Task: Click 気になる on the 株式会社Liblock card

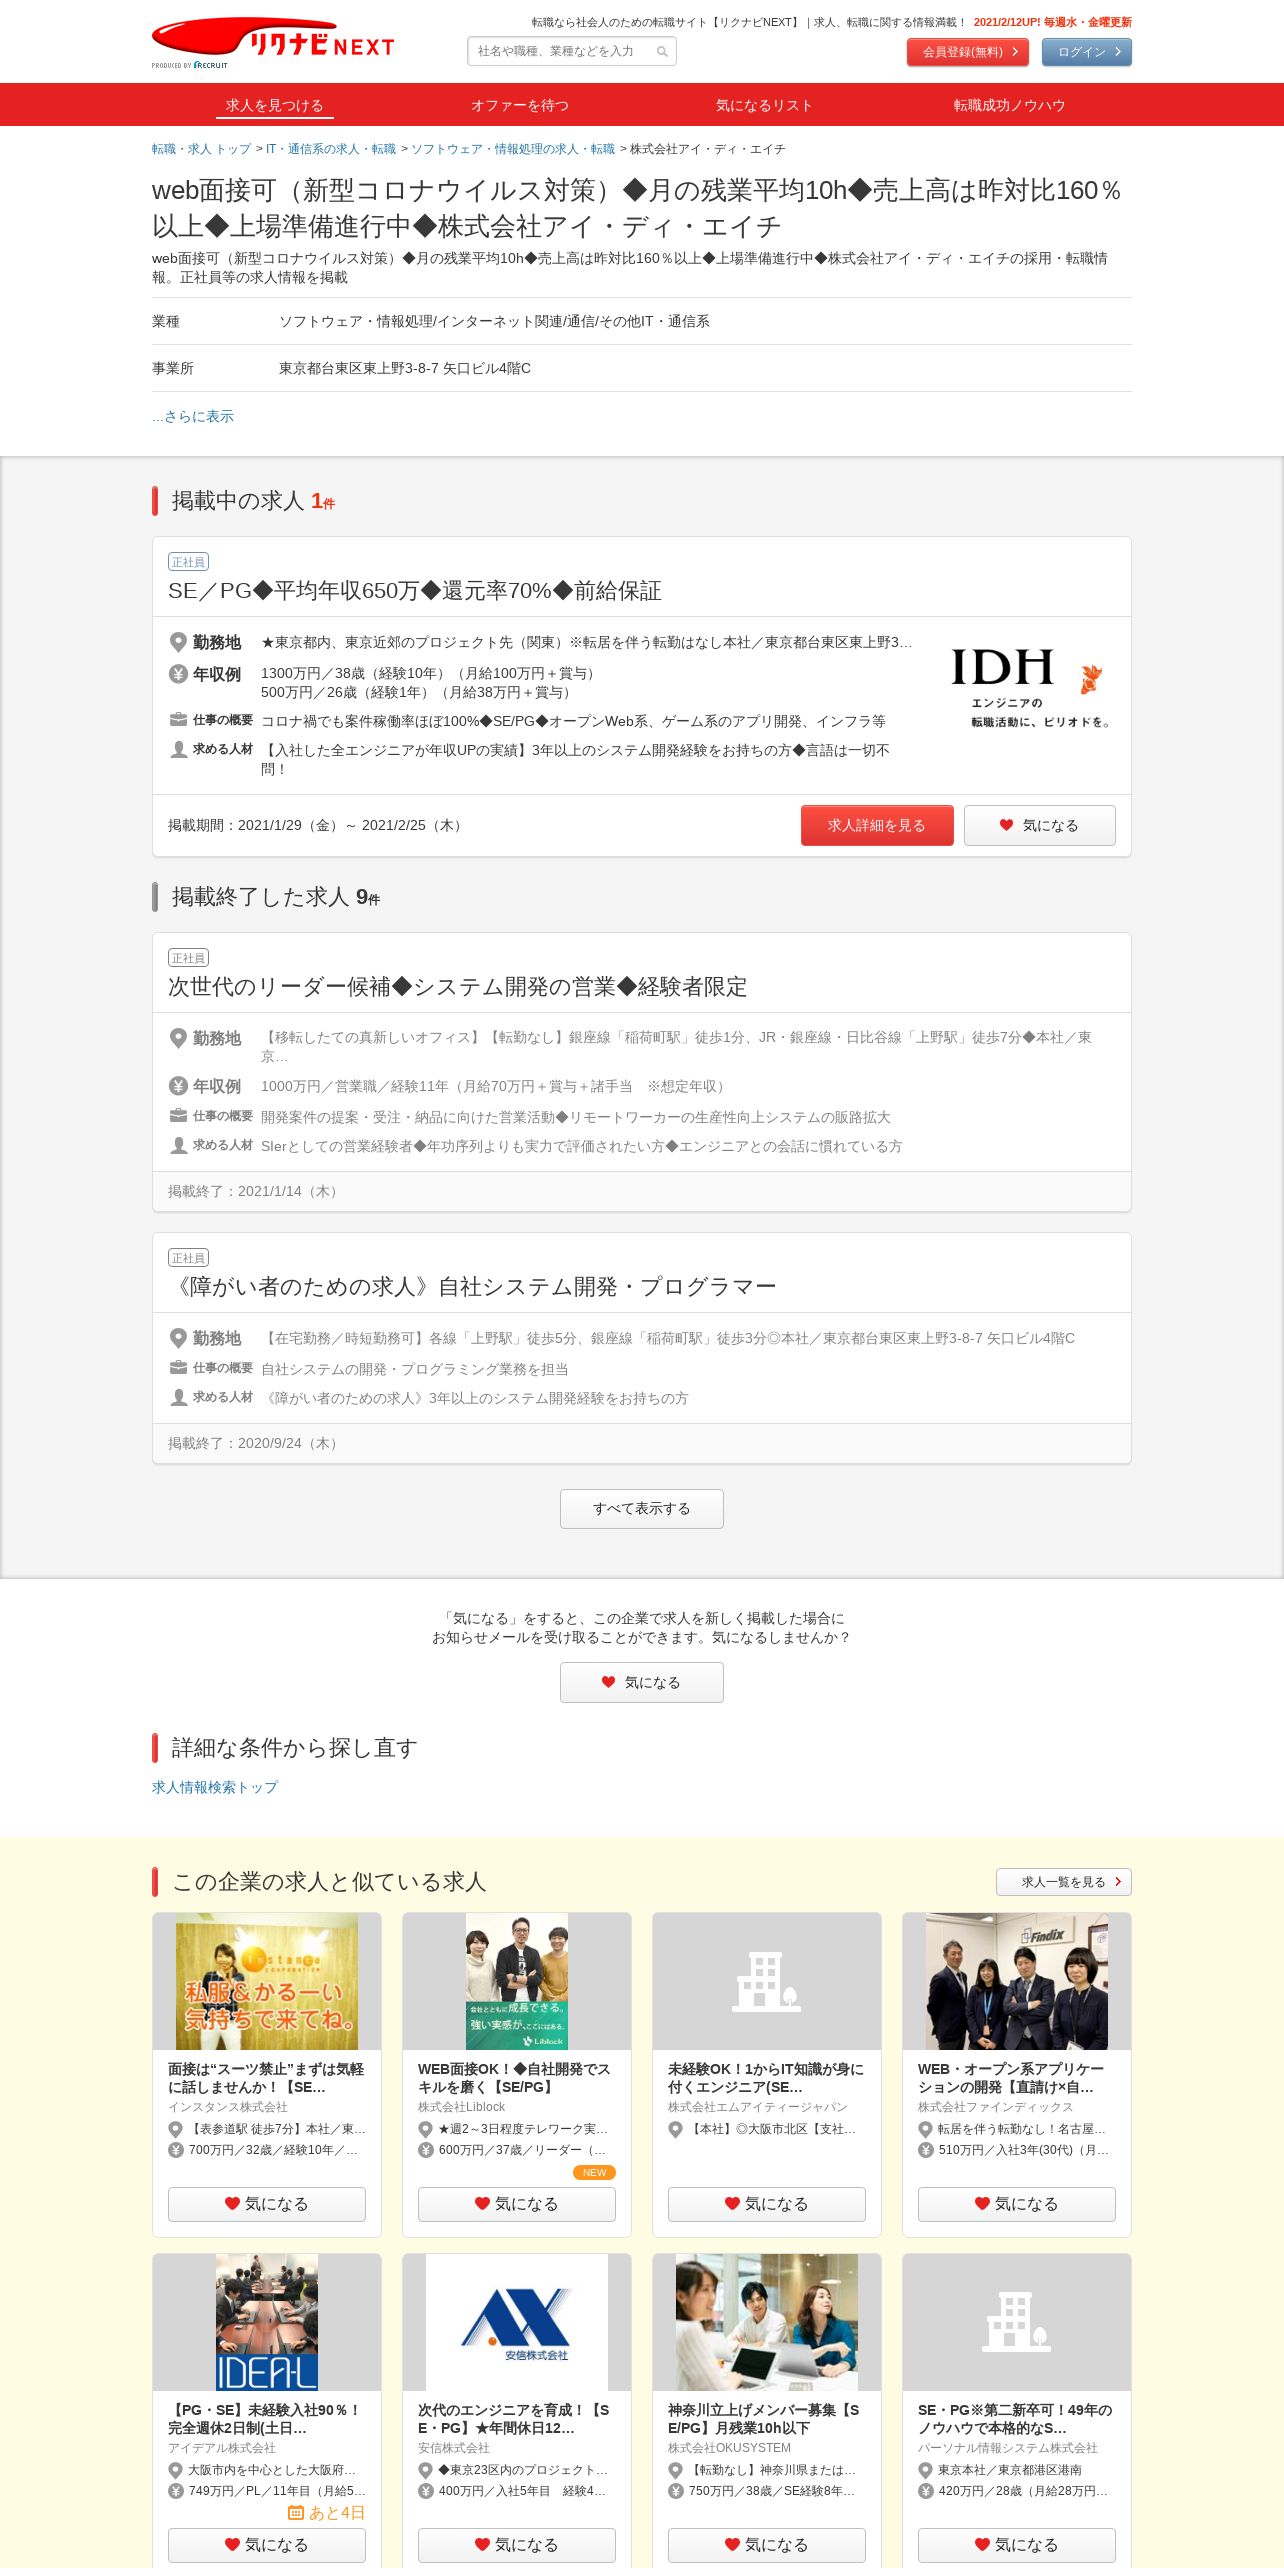Action: tap(517, 2204)
